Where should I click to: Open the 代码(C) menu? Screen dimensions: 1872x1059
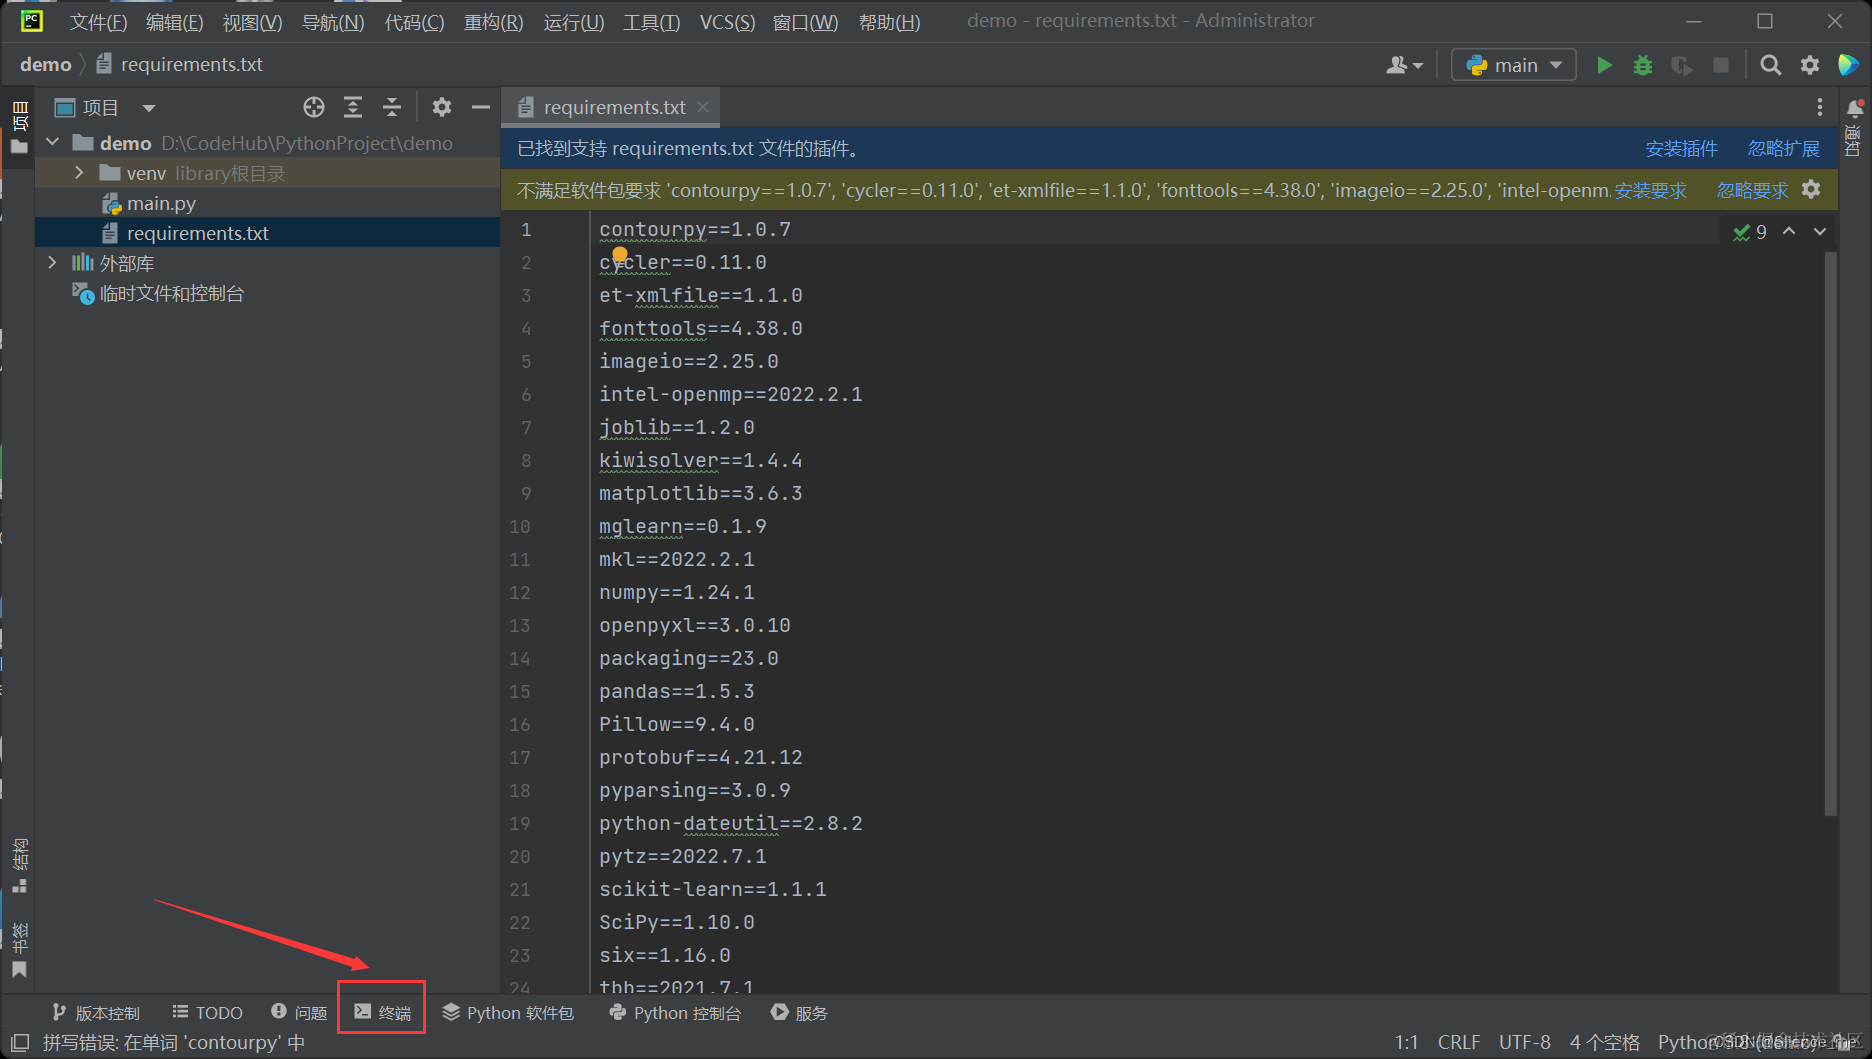pos(414,22)
